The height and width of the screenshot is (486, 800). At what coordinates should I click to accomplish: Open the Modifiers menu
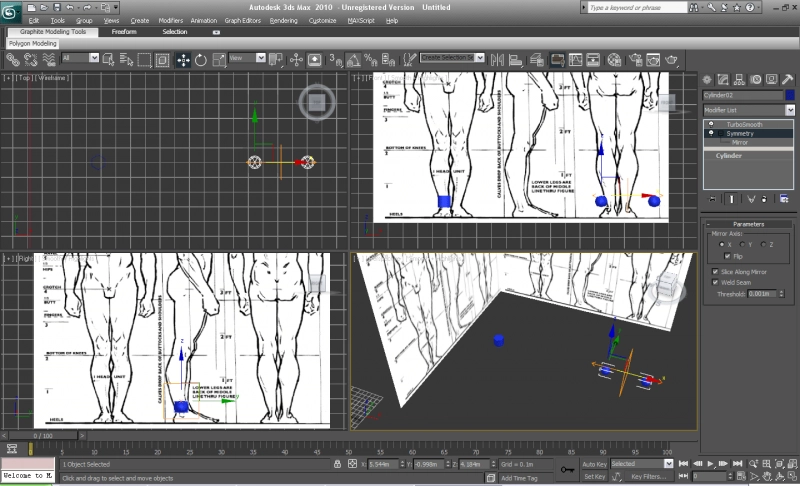pos(170,20)
